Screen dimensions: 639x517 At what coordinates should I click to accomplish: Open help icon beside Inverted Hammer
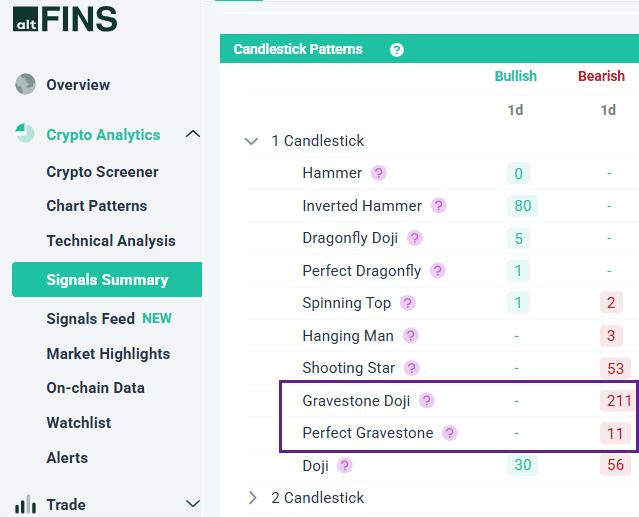point(439,206)
